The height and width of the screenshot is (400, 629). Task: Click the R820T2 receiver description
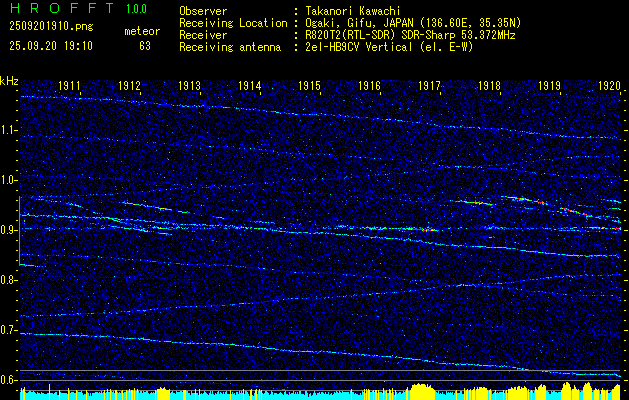tap(407, 34)
